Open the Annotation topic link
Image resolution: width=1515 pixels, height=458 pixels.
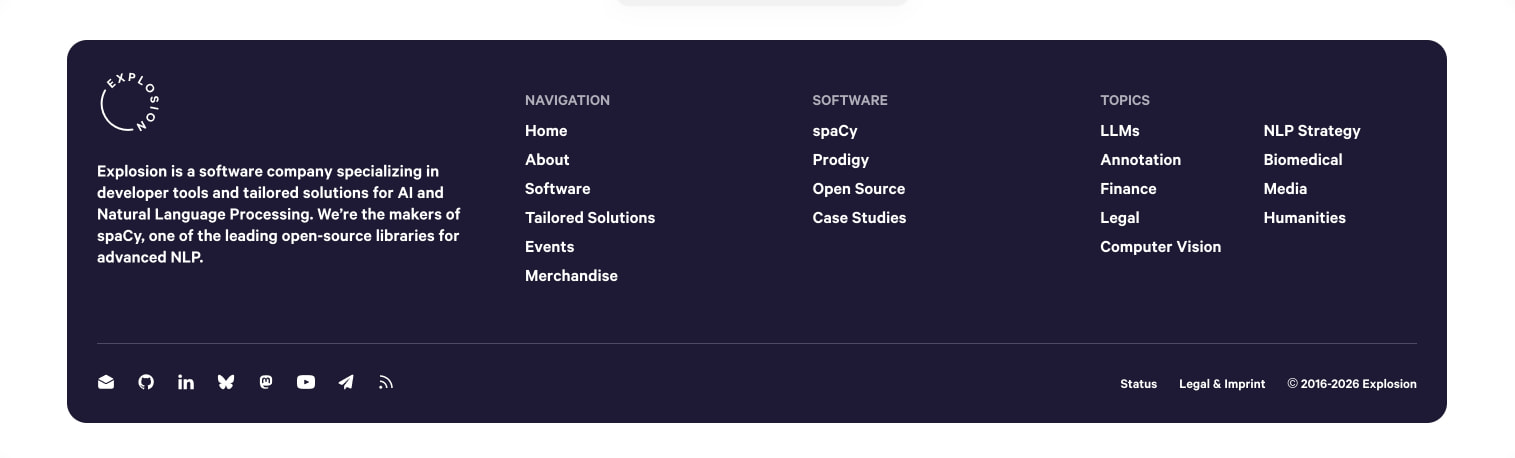coord(1141,160)
